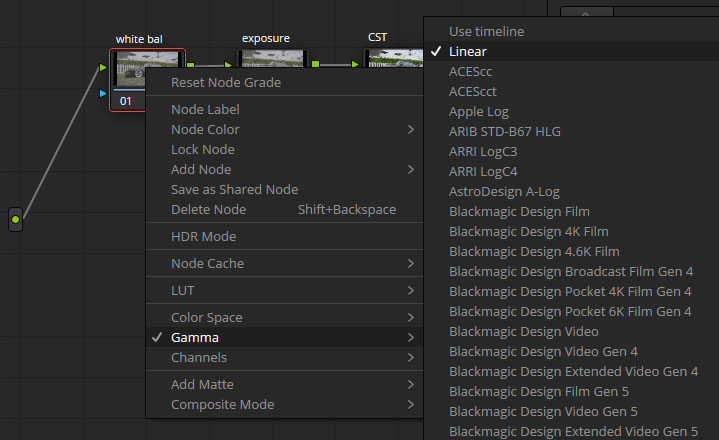Select the exposure node thumbnail
Screen dimensions: 719x440
pos(267,62)
